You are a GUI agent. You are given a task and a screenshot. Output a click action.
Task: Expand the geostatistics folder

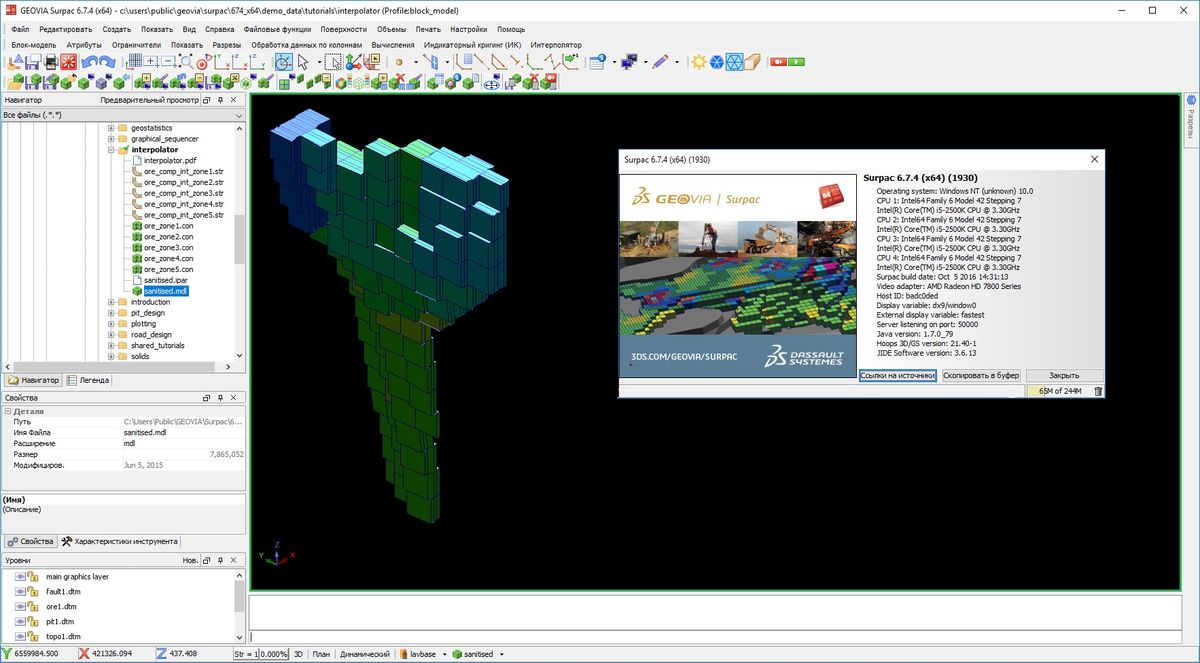(112, 128)
